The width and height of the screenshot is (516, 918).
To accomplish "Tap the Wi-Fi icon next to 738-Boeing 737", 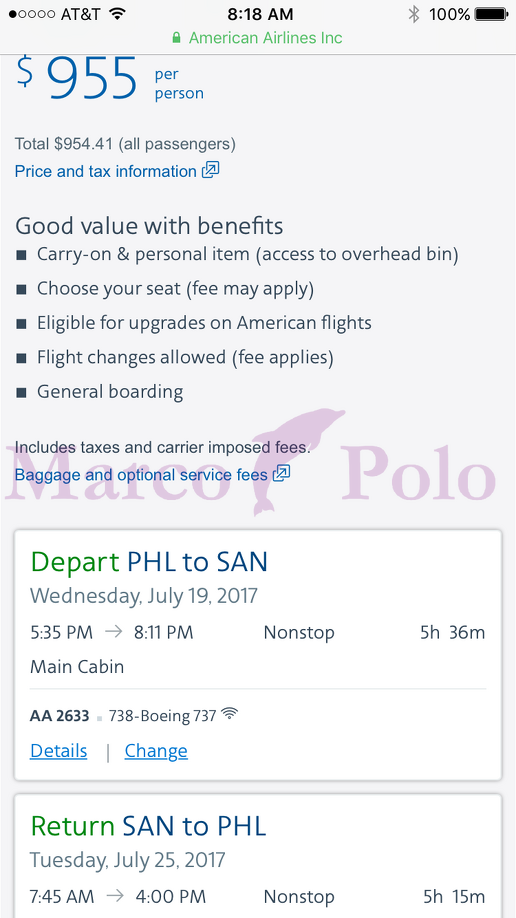I will click(230, 714).
